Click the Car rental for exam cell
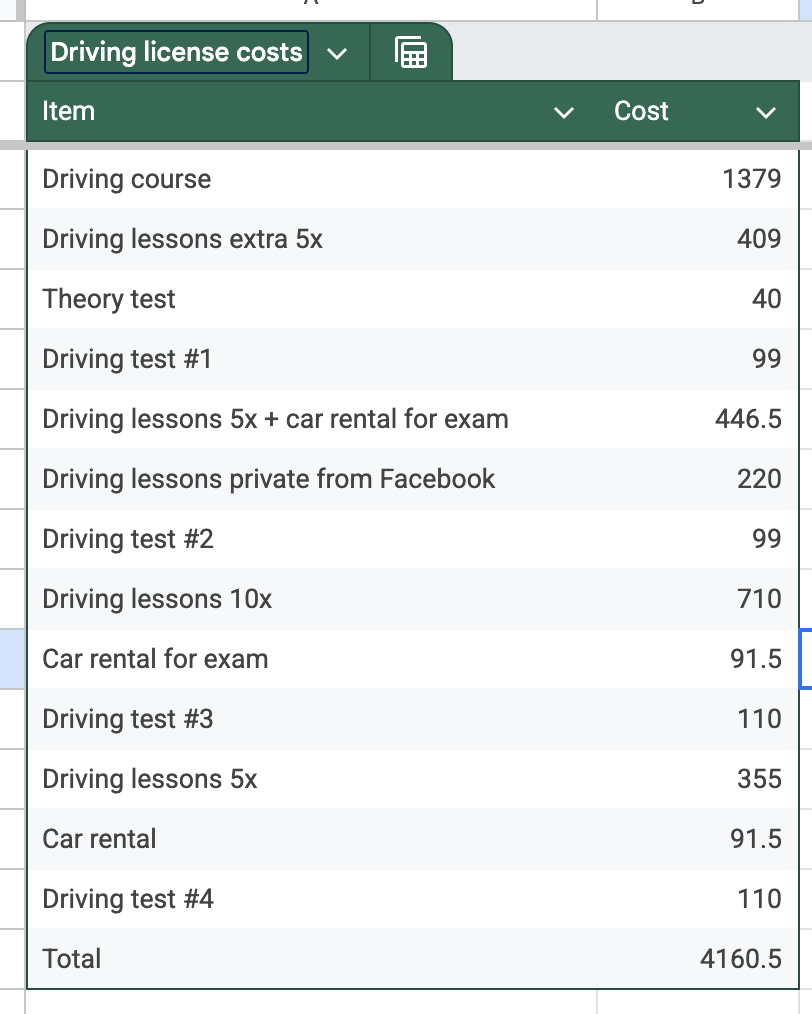812x1014 pixels. [155, 659]
